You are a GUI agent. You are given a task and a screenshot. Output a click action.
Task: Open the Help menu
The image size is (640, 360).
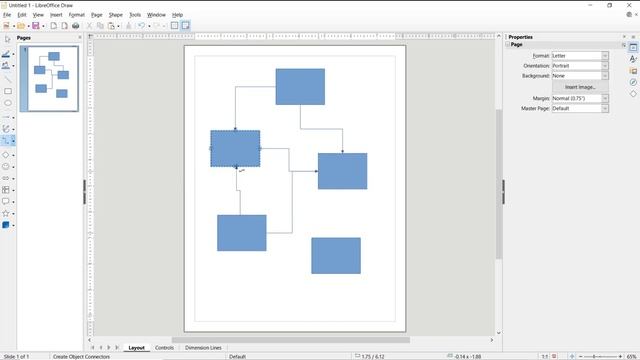click(x=177, y=15)
